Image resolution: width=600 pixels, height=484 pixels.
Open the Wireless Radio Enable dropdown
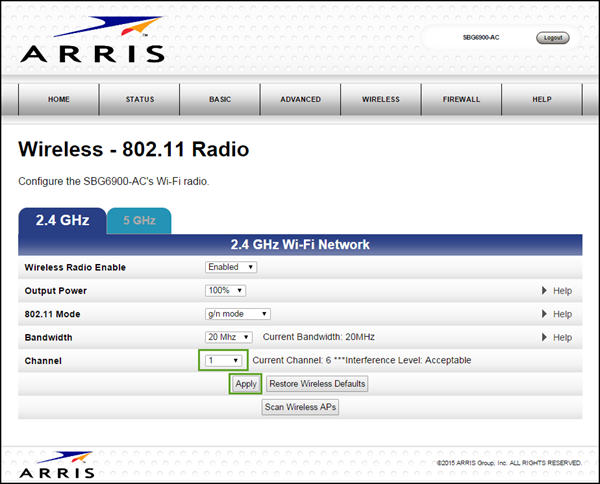pyautogui.click(x=231, y=267)
